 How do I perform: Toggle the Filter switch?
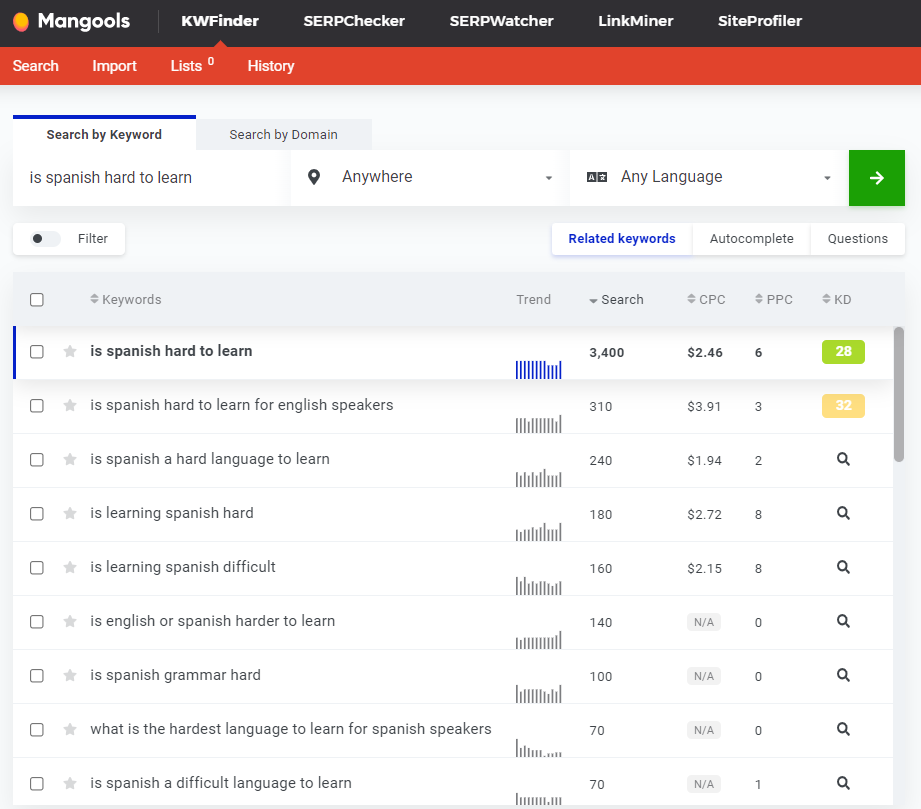click(45, 239)
